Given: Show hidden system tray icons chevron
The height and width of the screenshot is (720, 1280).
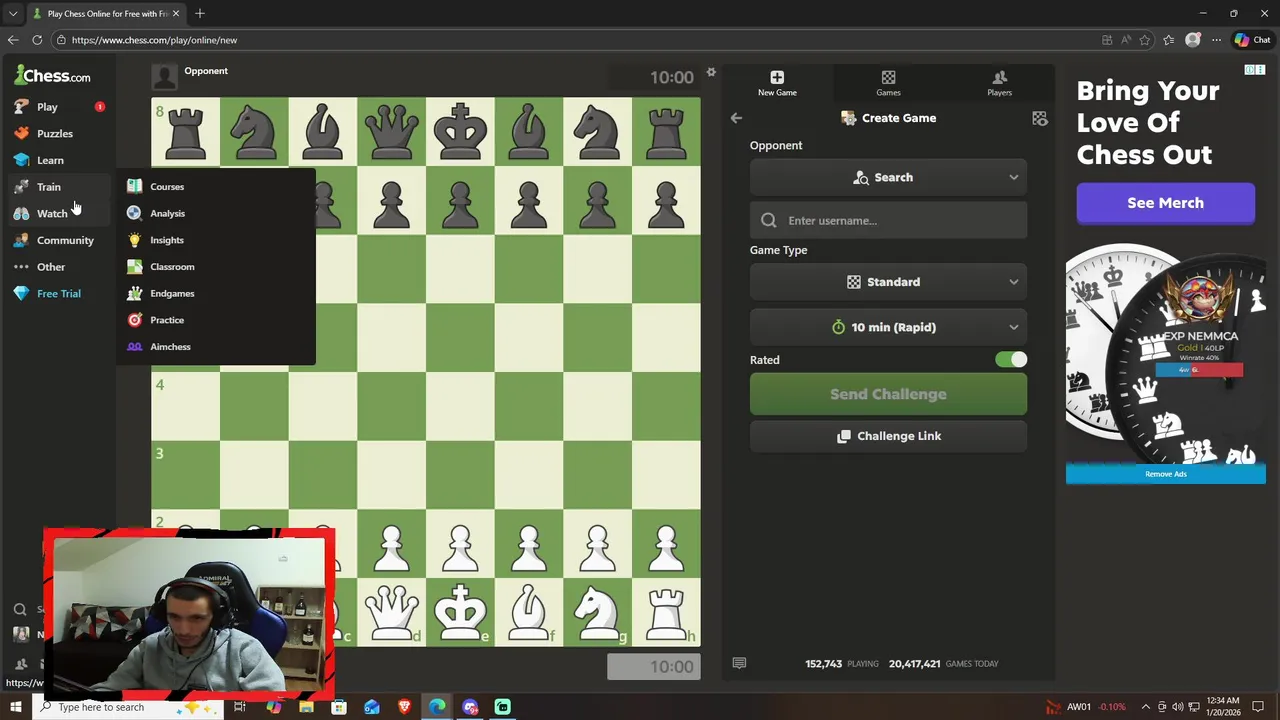Looking at the screenshot, I should (x=1146, y=707).
